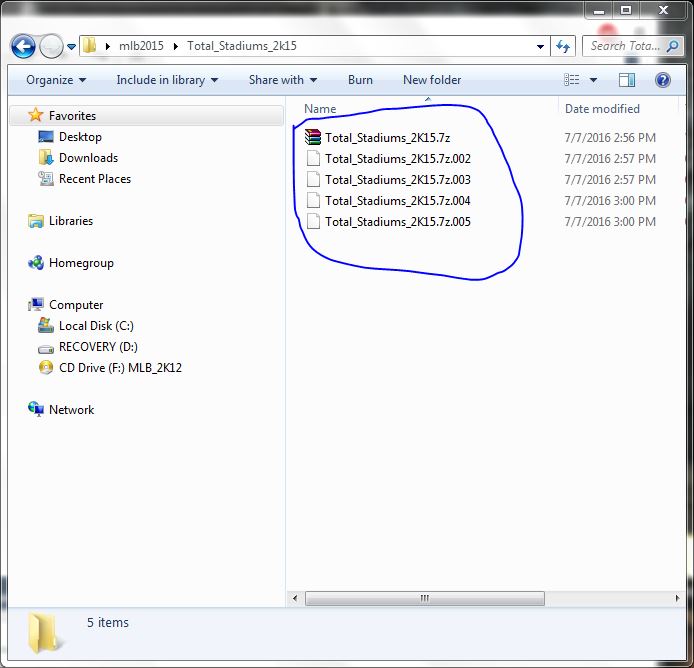Click the Burn toolbar button
This screenshot has height=668, width=694.
point(360,80)
